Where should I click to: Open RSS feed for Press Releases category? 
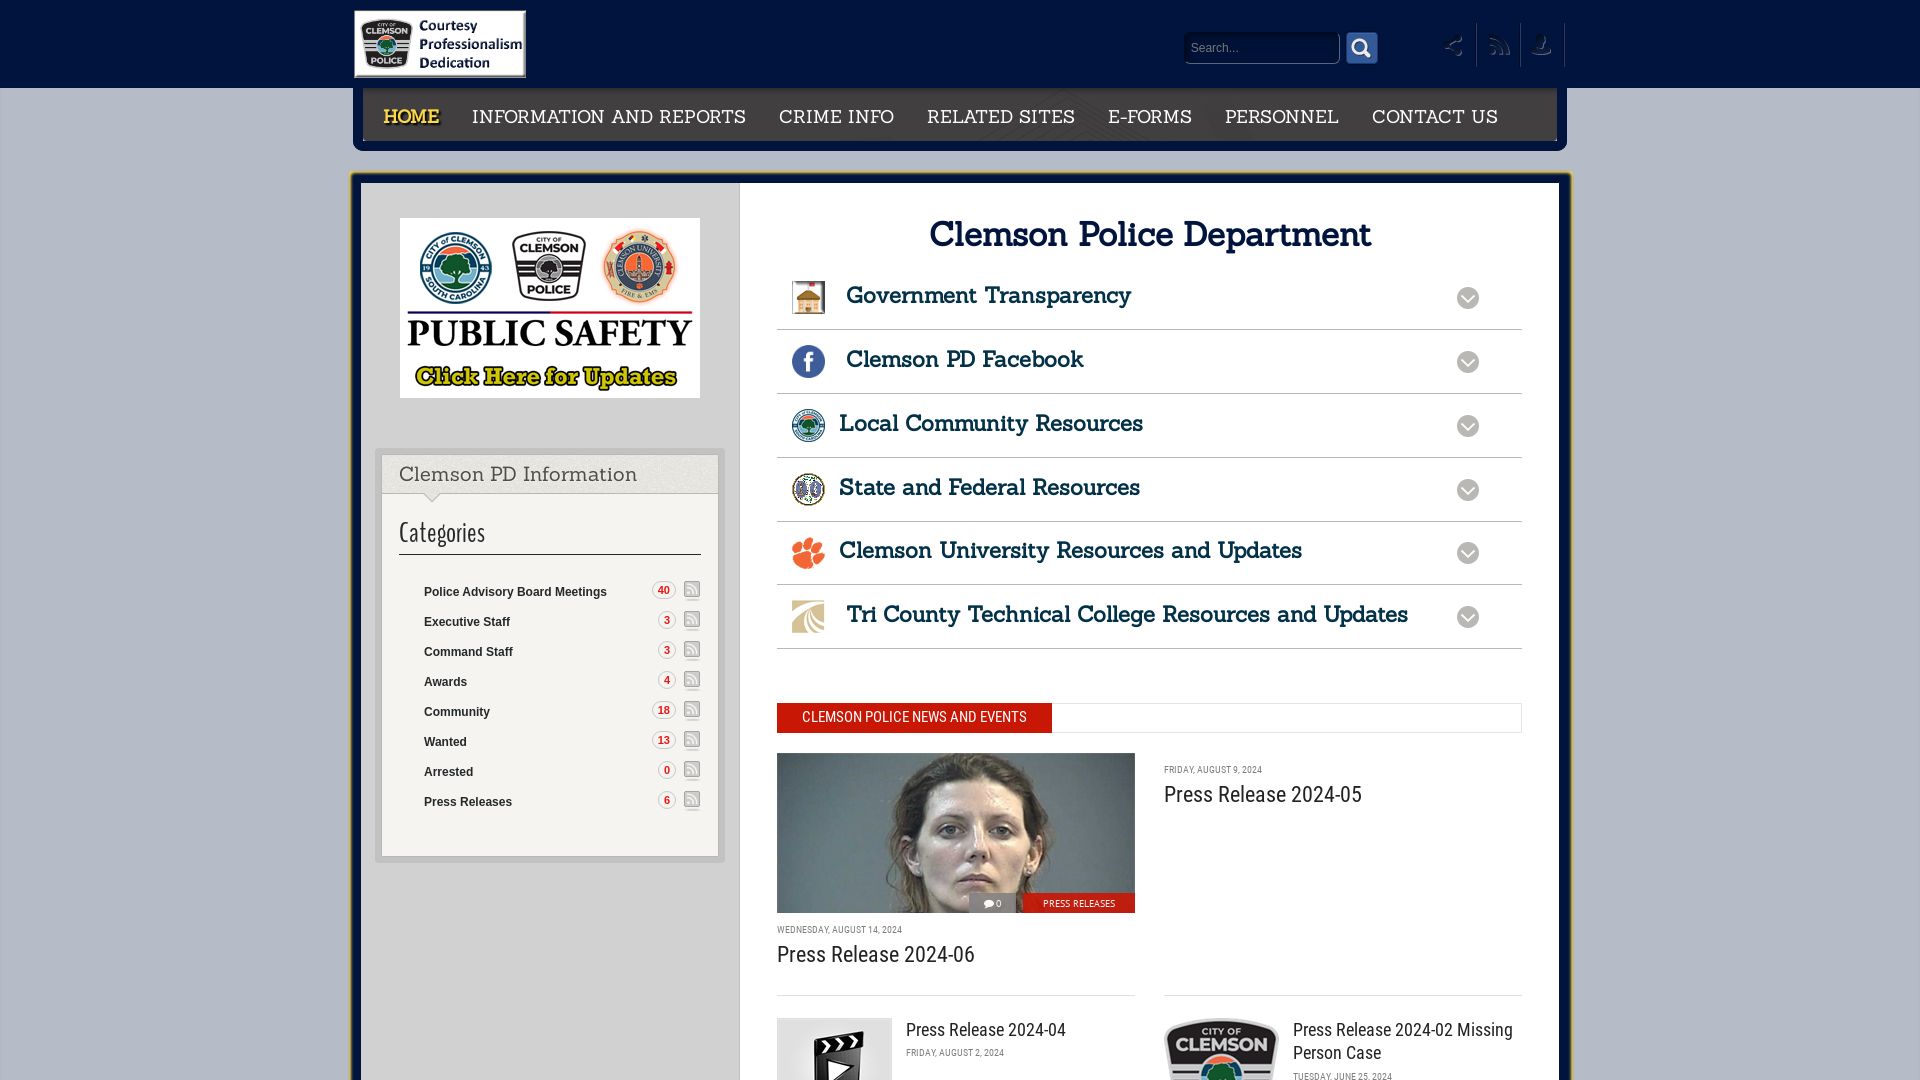[x=692, y=800]
